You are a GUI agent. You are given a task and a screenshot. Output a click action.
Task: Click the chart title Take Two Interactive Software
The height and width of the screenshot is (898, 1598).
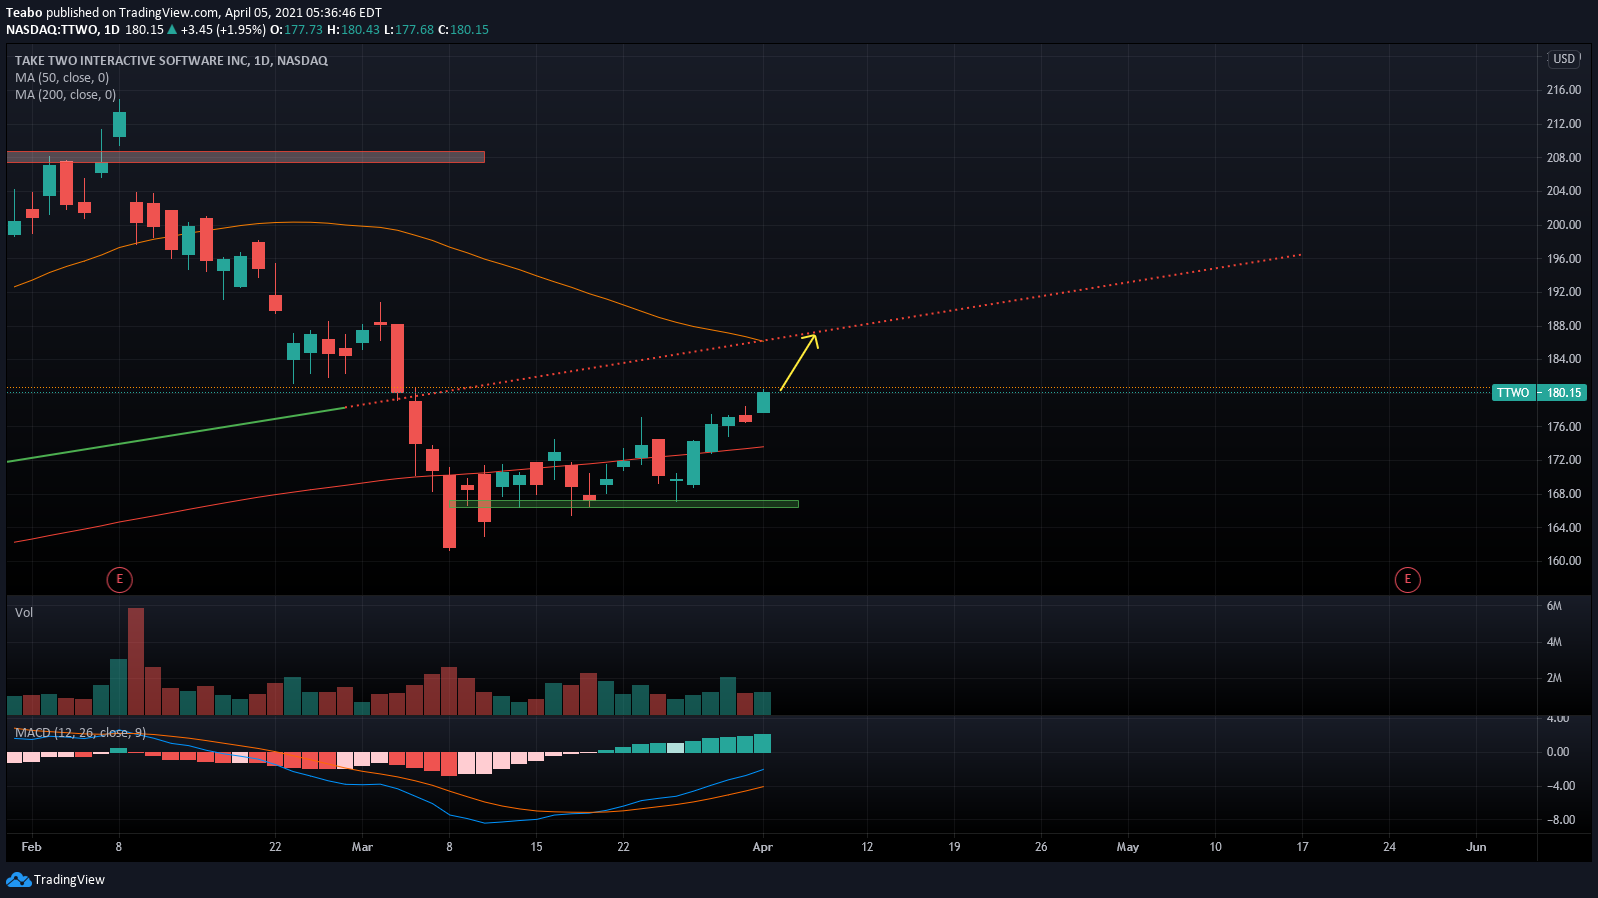click(171, 61)
